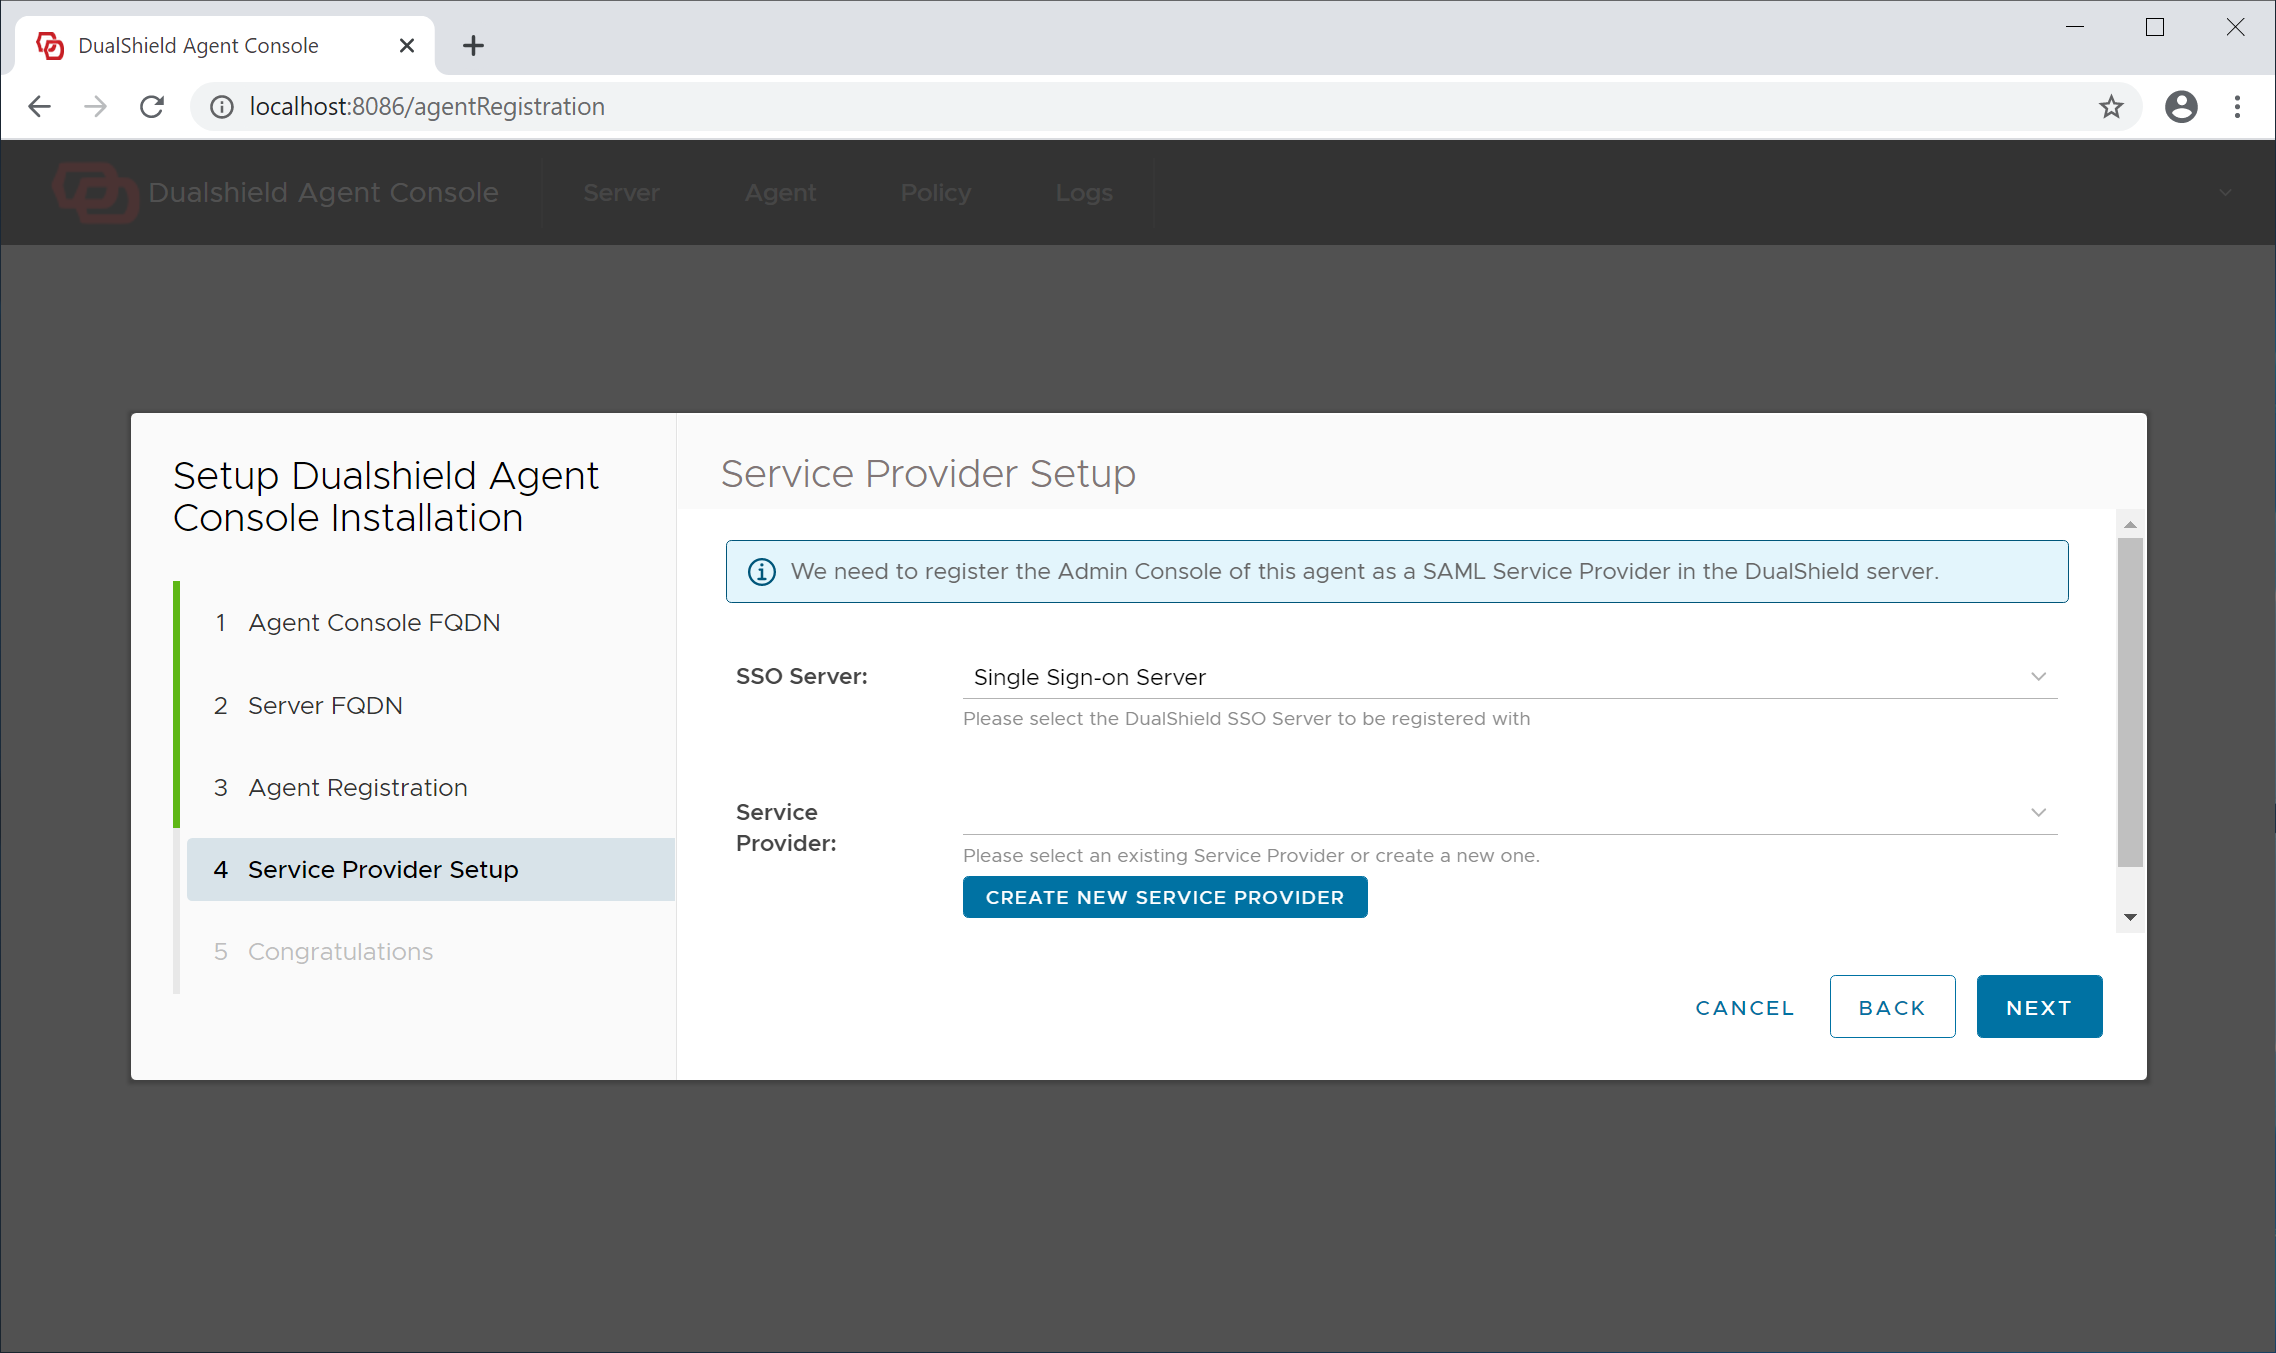Click the info icon in the SAML notice
2276x1353 pixels.
pos(762,571)
